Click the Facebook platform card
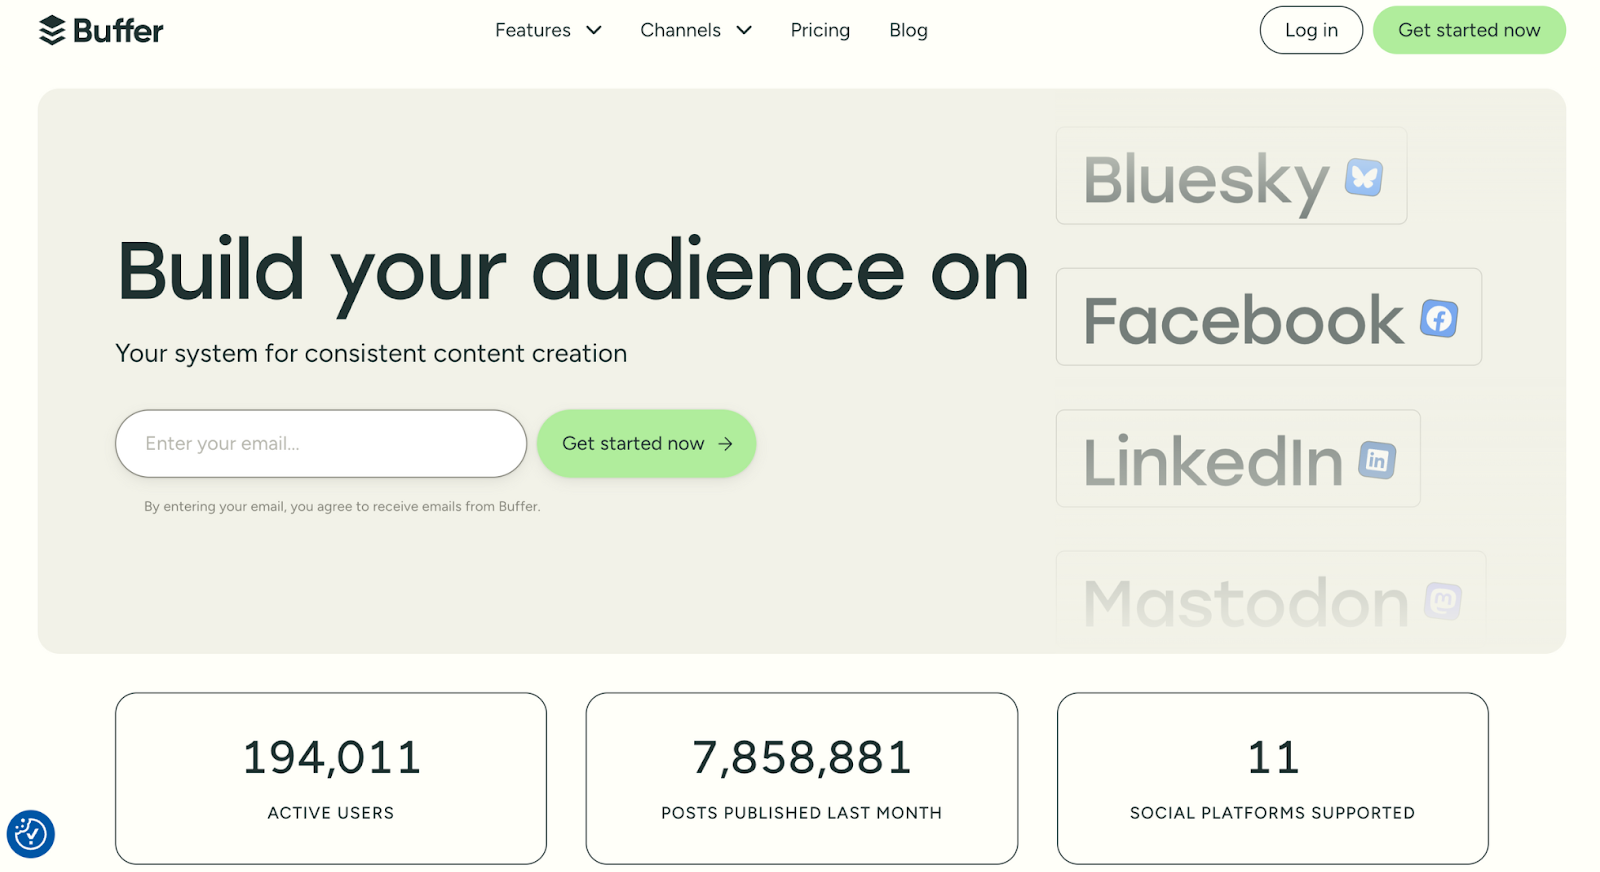 (1269, 317)
